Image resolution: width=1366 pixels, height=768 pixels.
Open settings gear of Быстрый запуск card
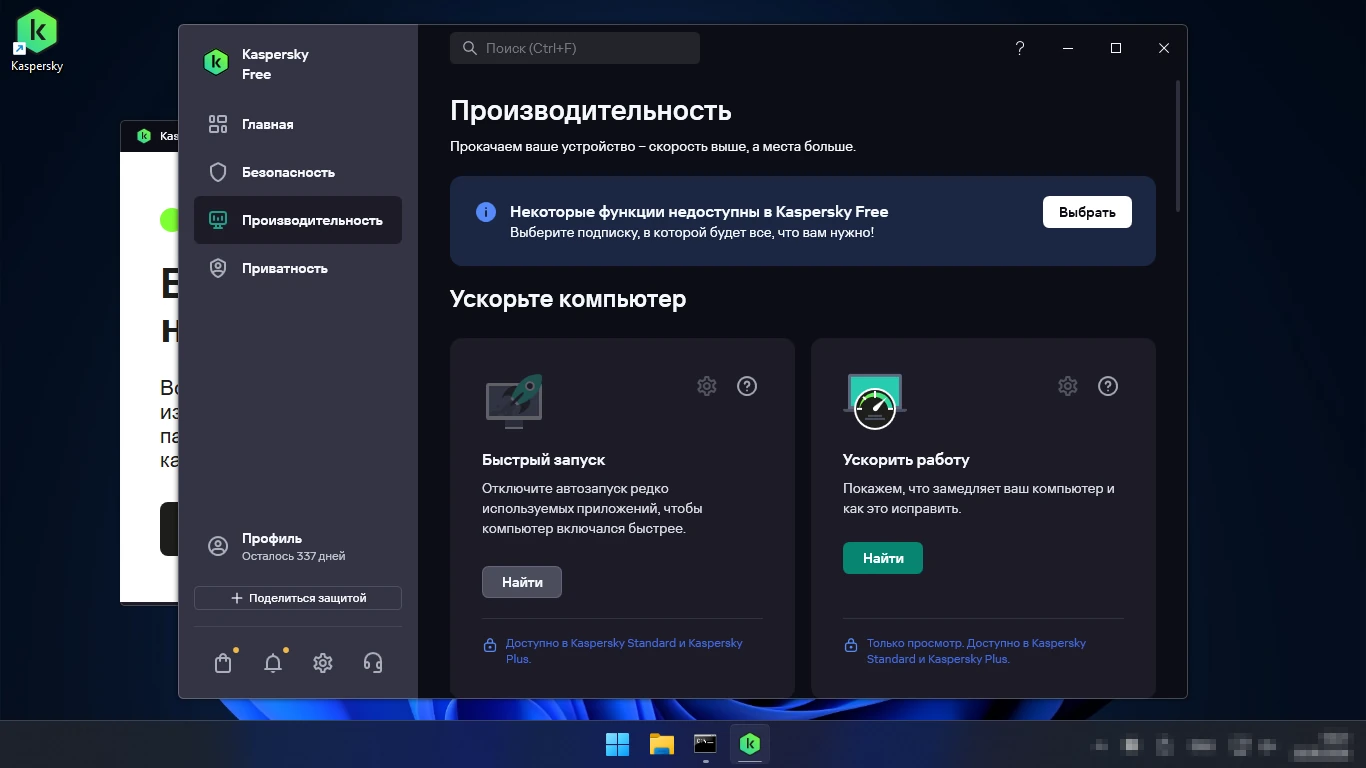coord(707,386)
